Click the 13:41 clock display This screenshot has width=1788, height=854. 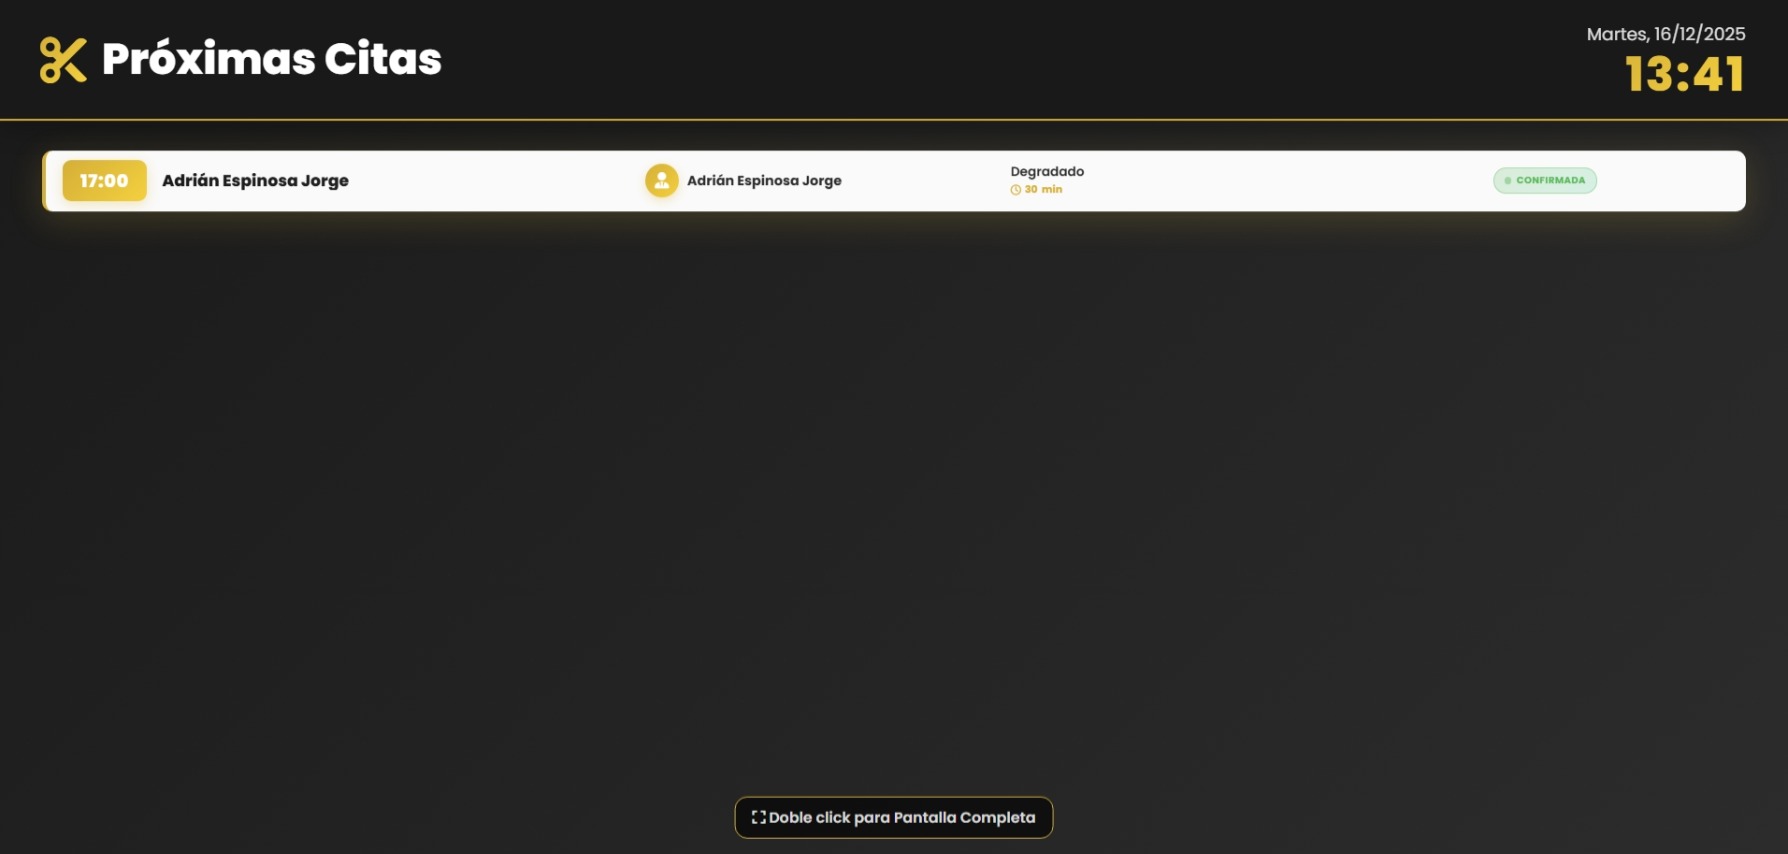tap(1684, 75)
